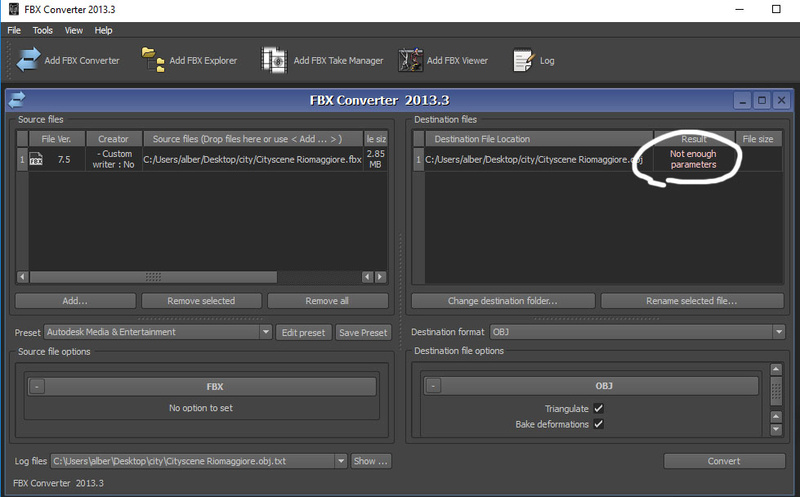Screen dimensions: 800x497
Task: Click the Remove all button
Action: point(328,301)
